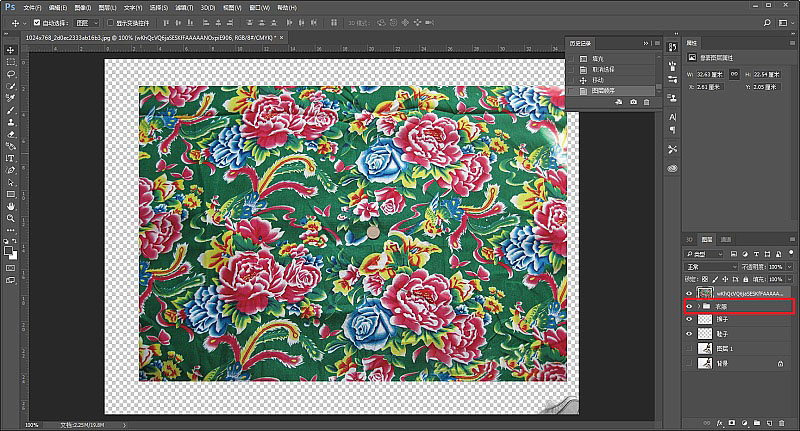Expand the 衣服 group arrow
800x431 pixels.
click(x=698, y=307)
